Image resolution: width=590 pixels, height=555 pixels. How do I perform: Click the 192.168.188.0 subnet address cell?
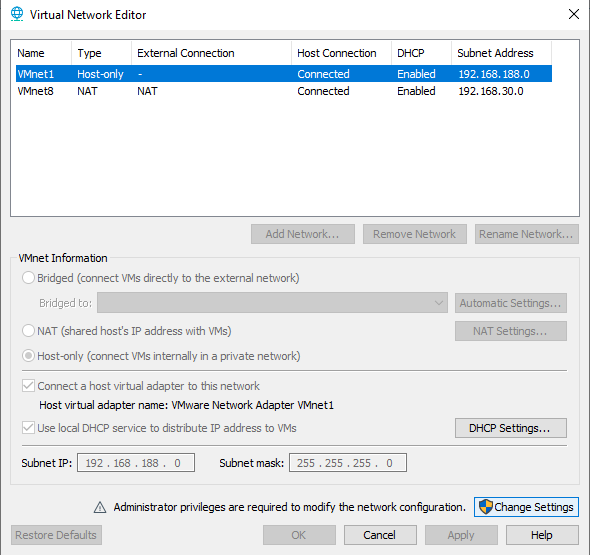tap(494, 74)
